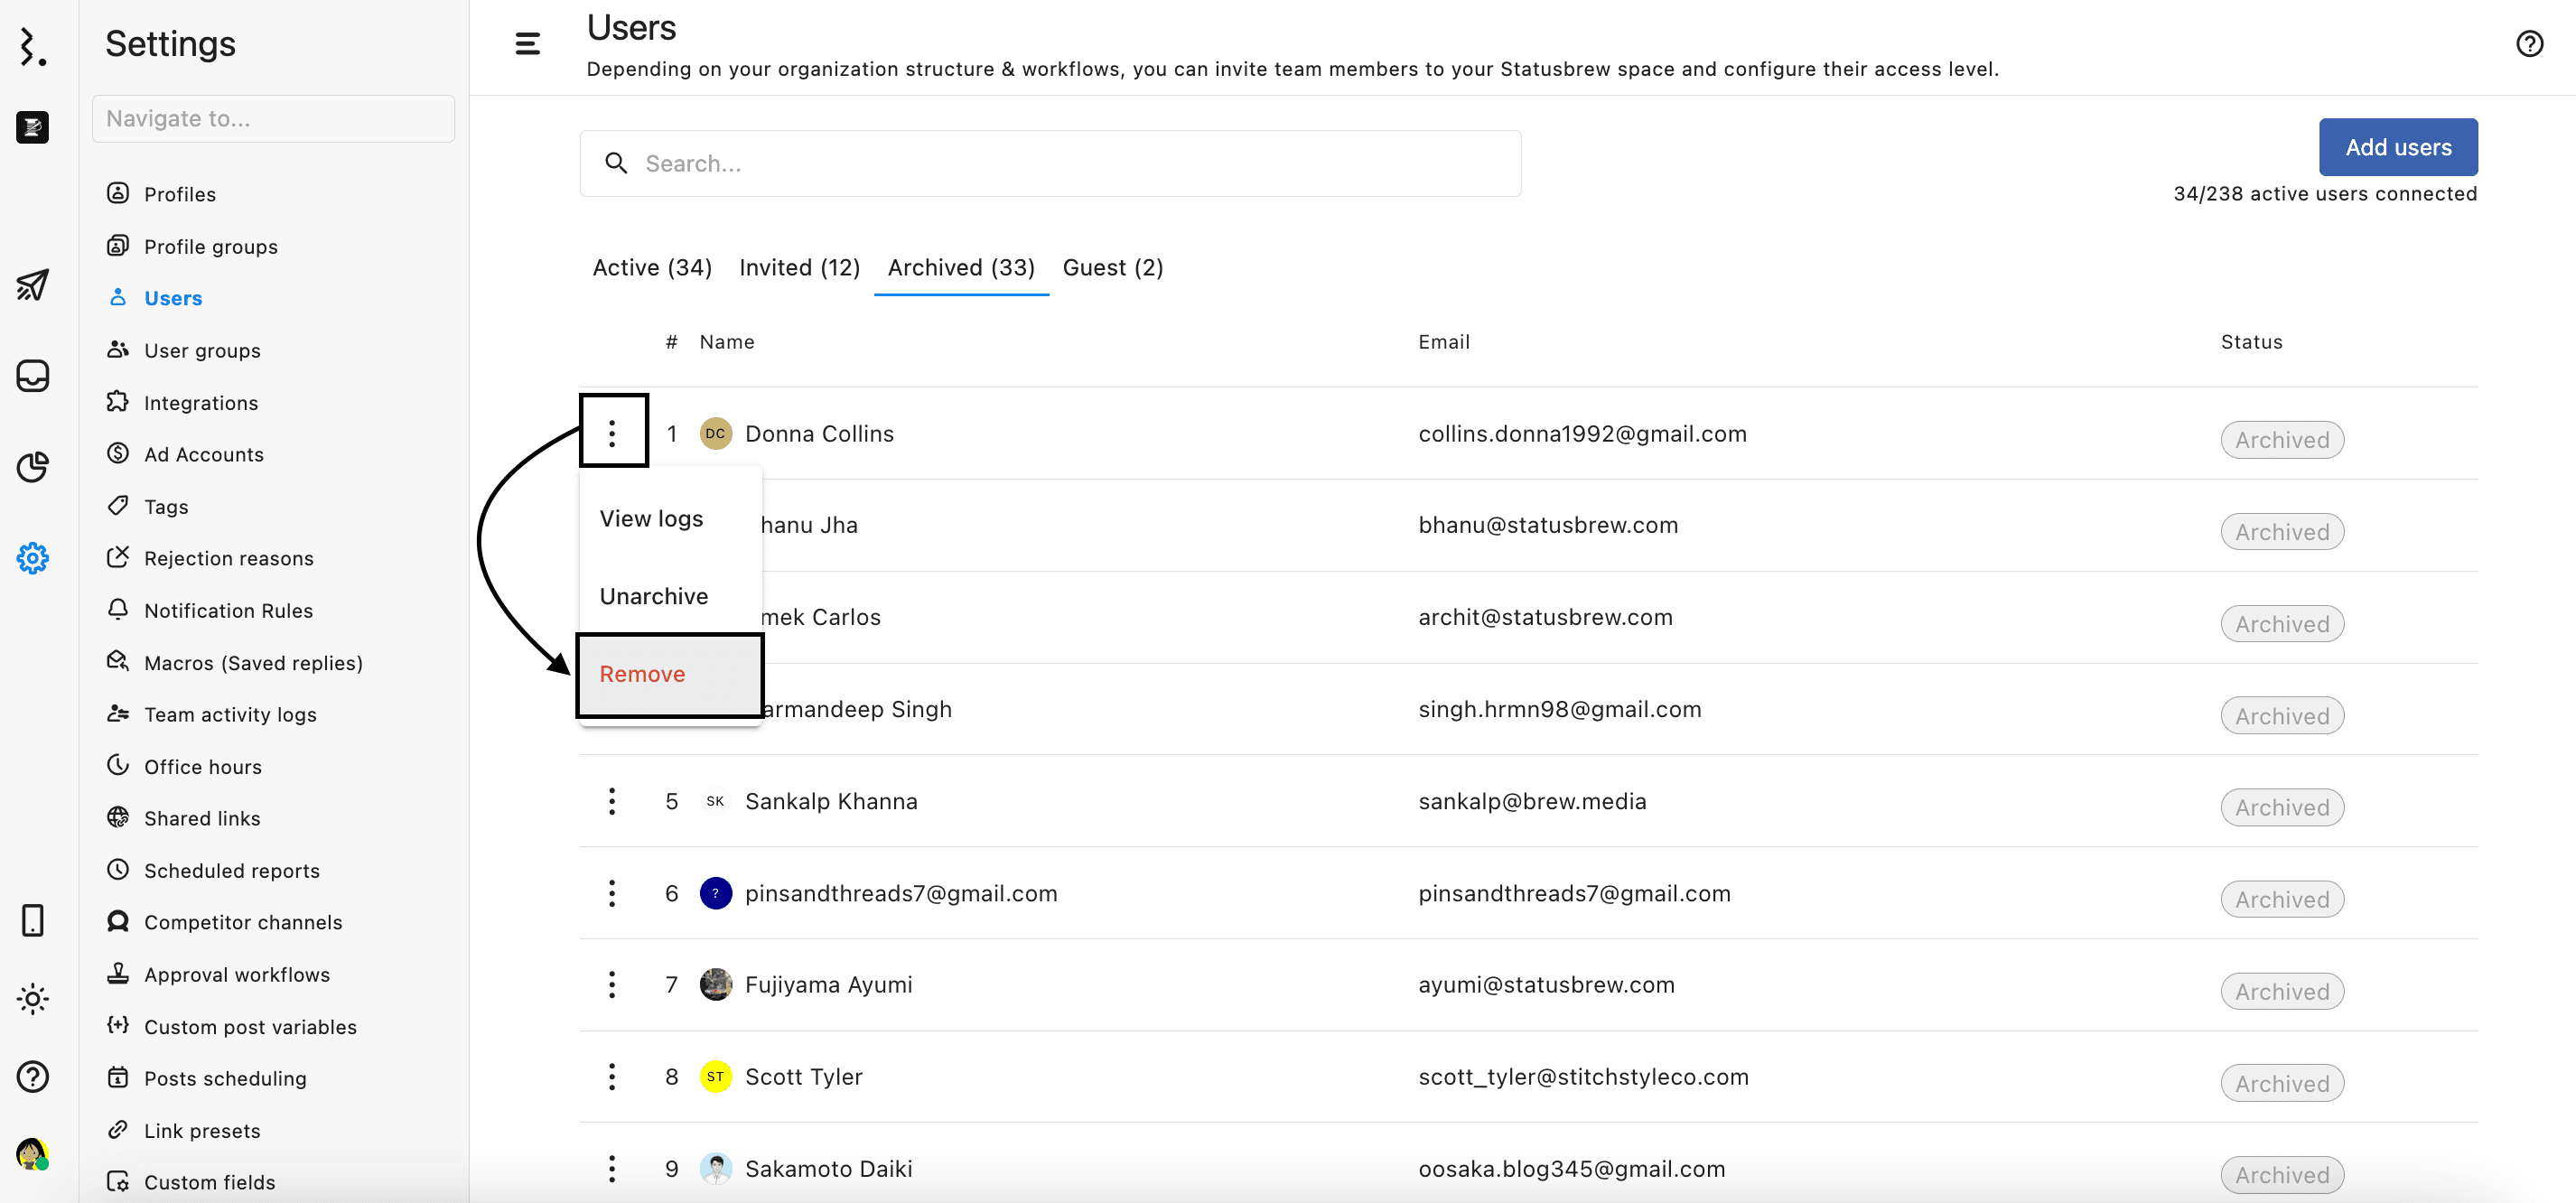
Task: Open three-dot menu for Scott Tyler
Action: pos(612,1076)
